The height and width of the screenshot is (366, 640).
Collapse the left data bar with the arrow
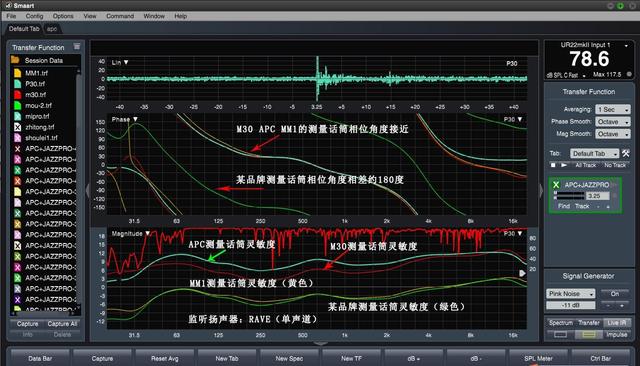pos(87,190)
